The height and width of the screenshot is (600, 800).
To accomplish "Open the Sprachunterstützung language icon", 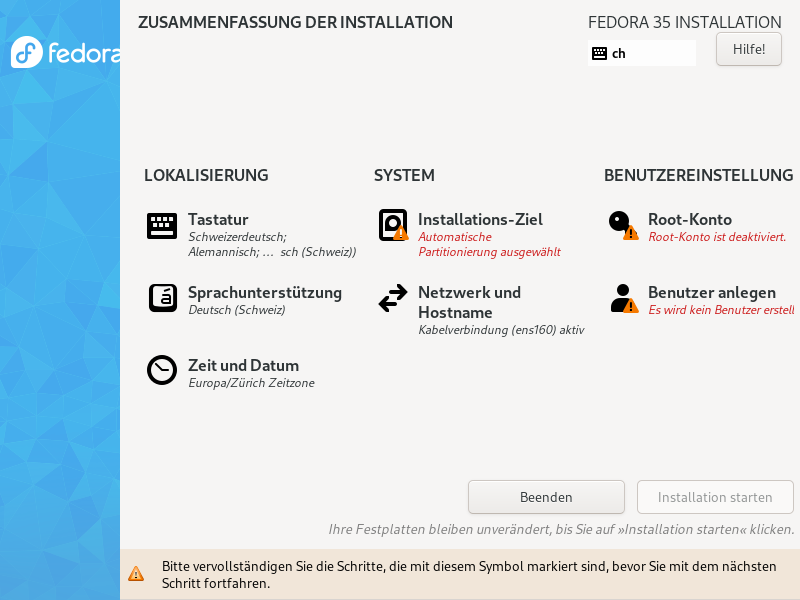I will [x=163, y=298].
